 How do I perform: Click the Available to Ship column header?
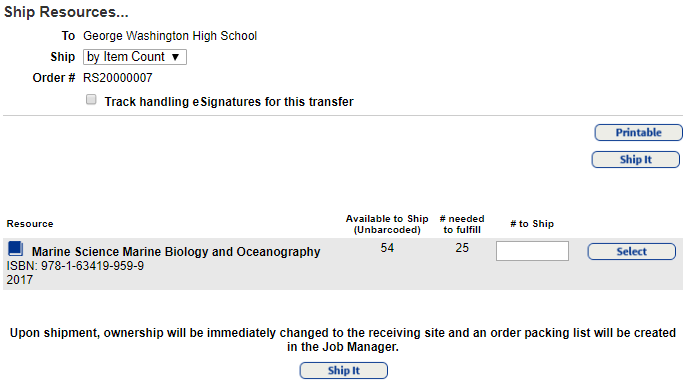pos(387,224)
